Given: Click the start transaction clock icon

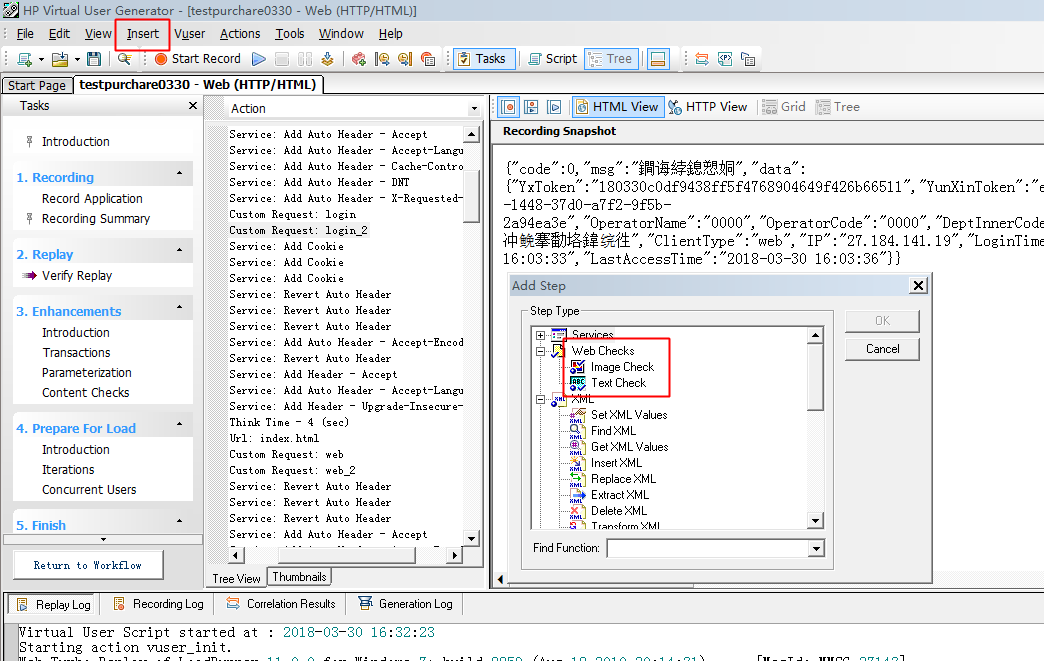Looking at the screenshot, I should pyautogui.click(x=382, y=59).
